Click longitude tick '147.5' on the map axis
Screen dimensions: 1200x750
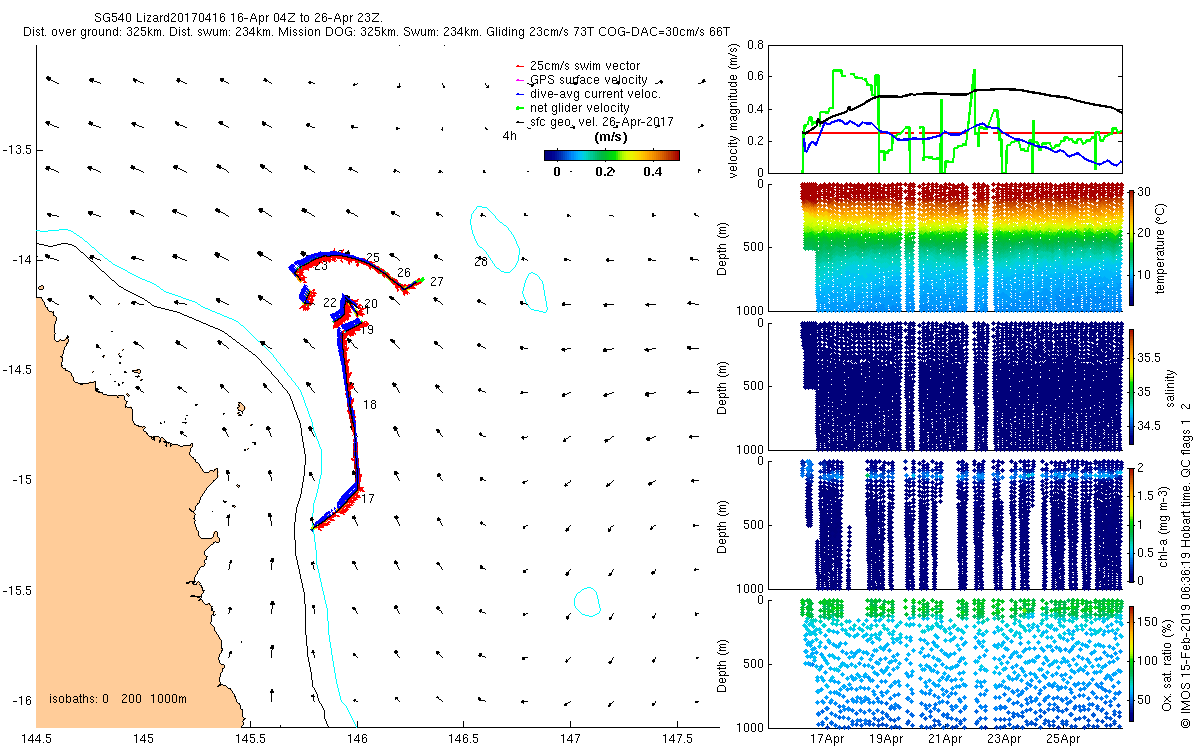pos(677,738)
